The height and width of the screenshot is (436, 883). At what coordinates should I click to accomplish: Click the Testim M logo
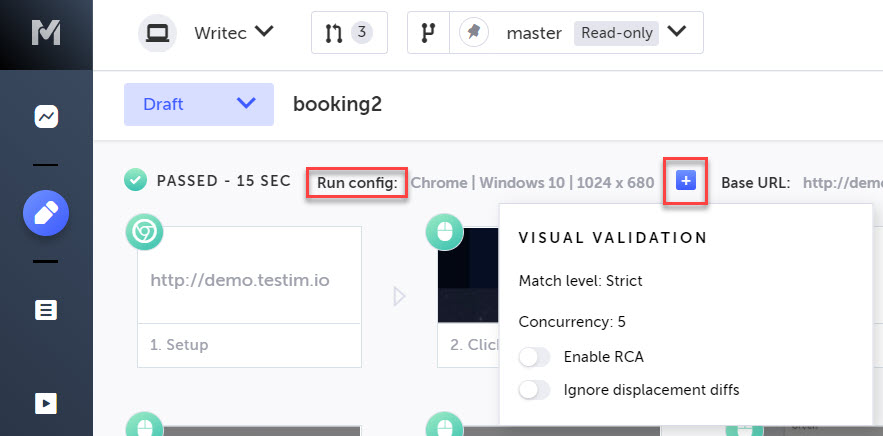coord(45,32)
